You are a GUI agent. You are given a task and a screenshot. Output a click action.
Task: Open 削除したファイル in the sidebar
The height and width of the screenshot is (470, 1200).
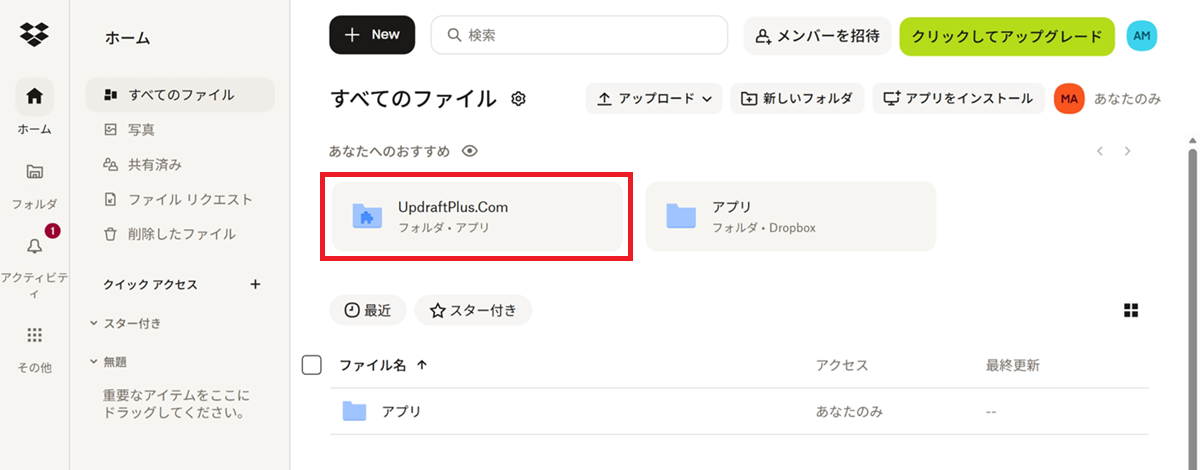(x=181, y=234)
